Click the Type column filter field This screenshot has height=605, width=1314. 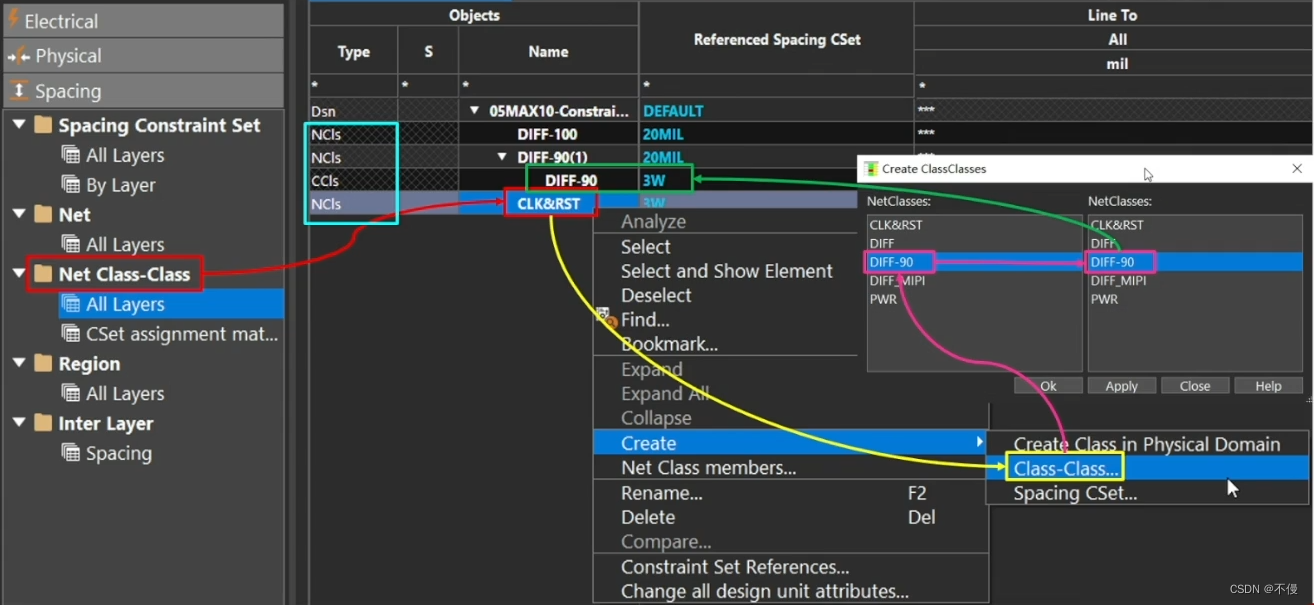(x=353, y=87)
